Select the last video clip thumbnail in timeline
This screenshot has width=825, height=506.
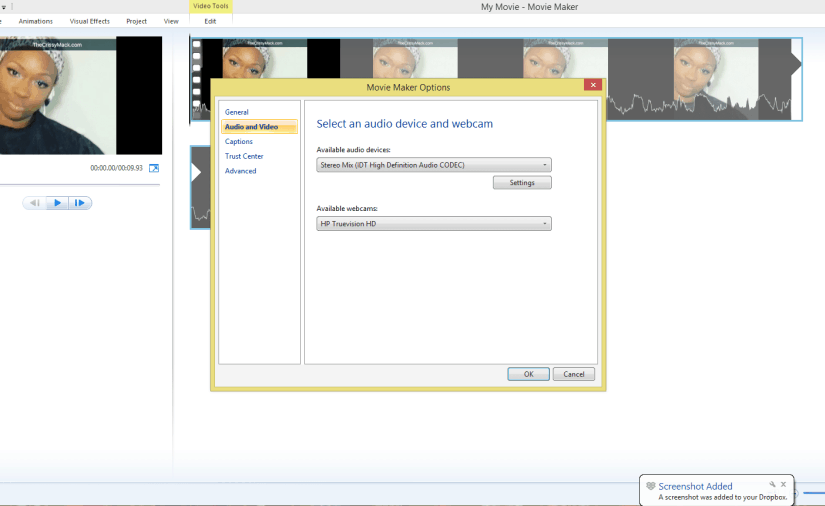[716, 79]
